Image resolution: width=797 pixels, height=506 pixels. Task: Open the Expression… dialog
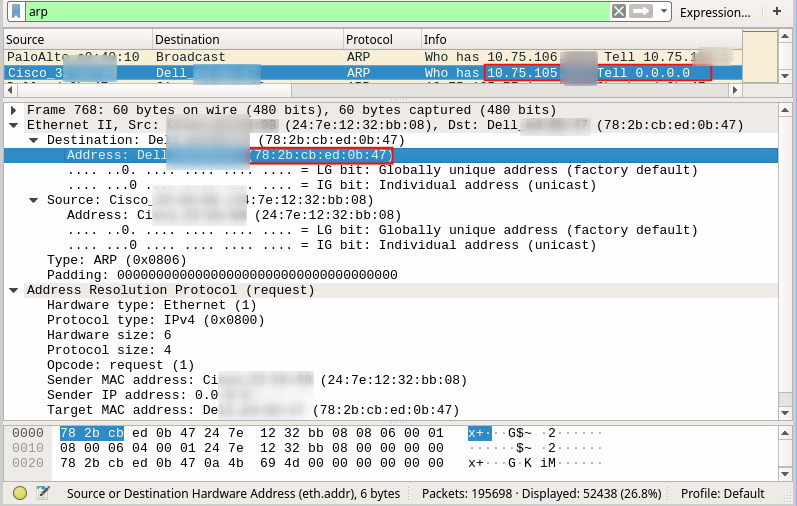715,12
